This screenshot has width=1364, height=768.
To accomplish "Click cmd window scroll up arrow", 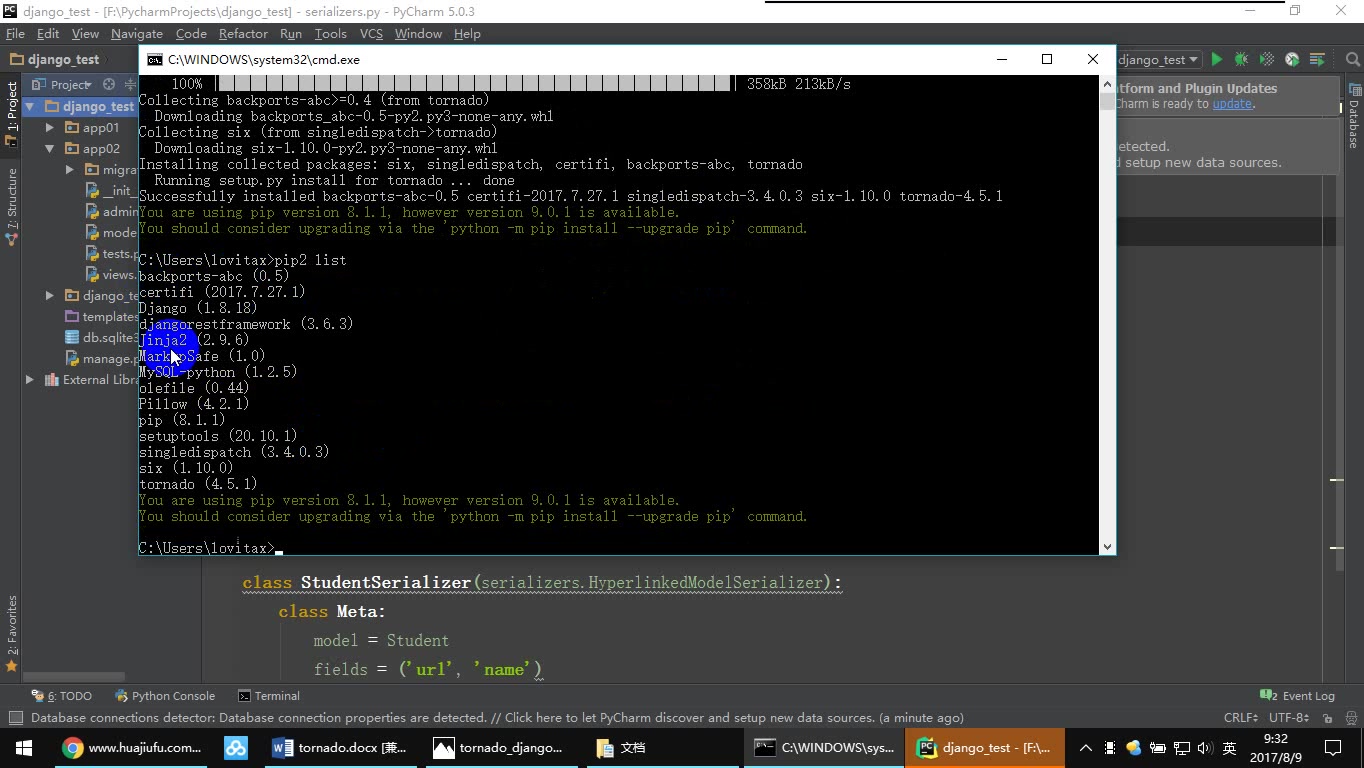I will tap(1107, 84).
